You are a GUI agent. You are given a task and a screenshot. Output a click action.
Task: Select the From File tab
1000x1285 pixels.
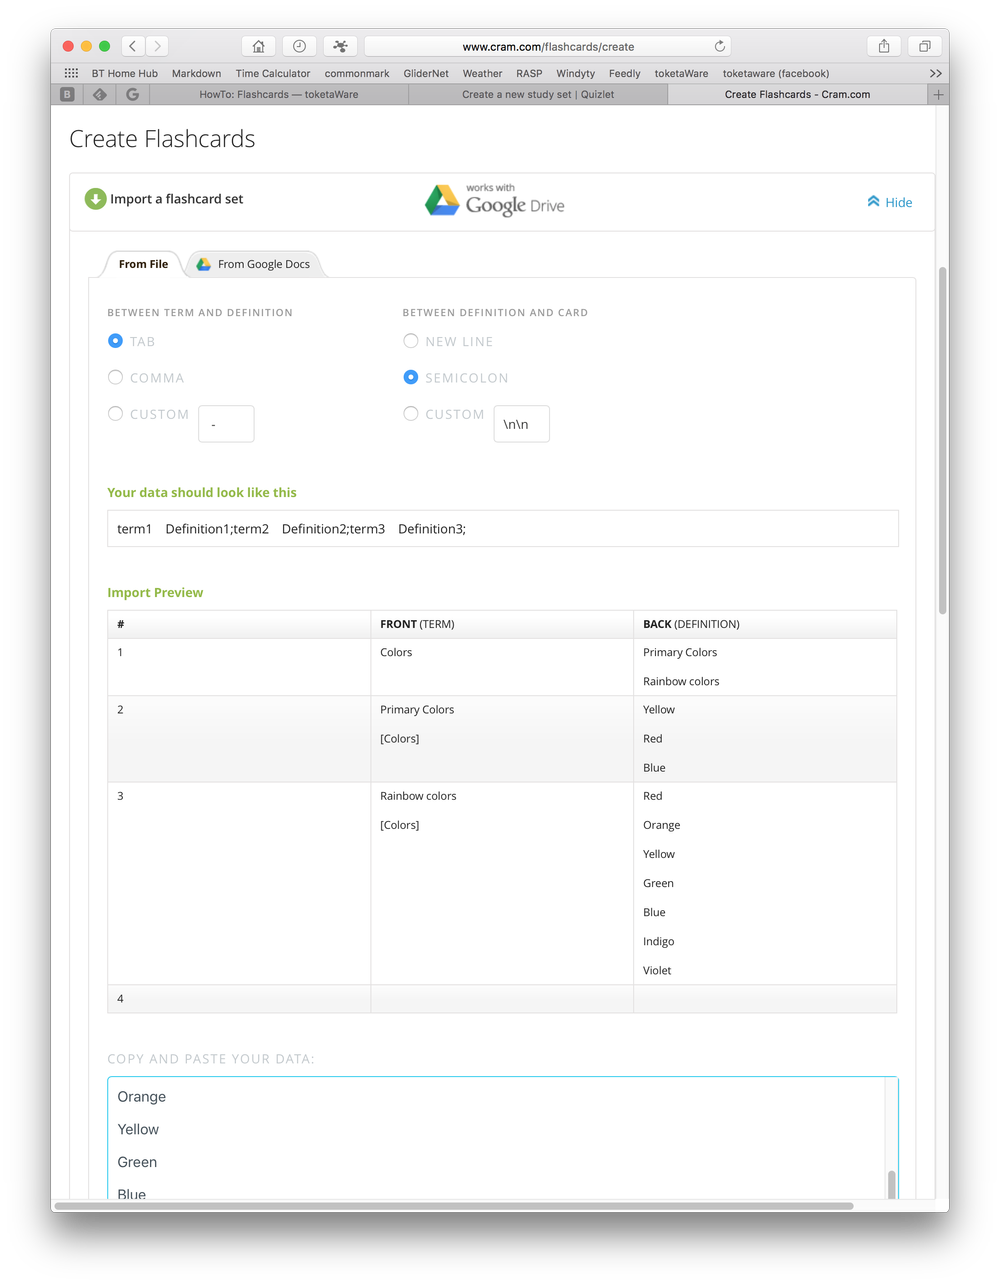[x=143, y=264]
